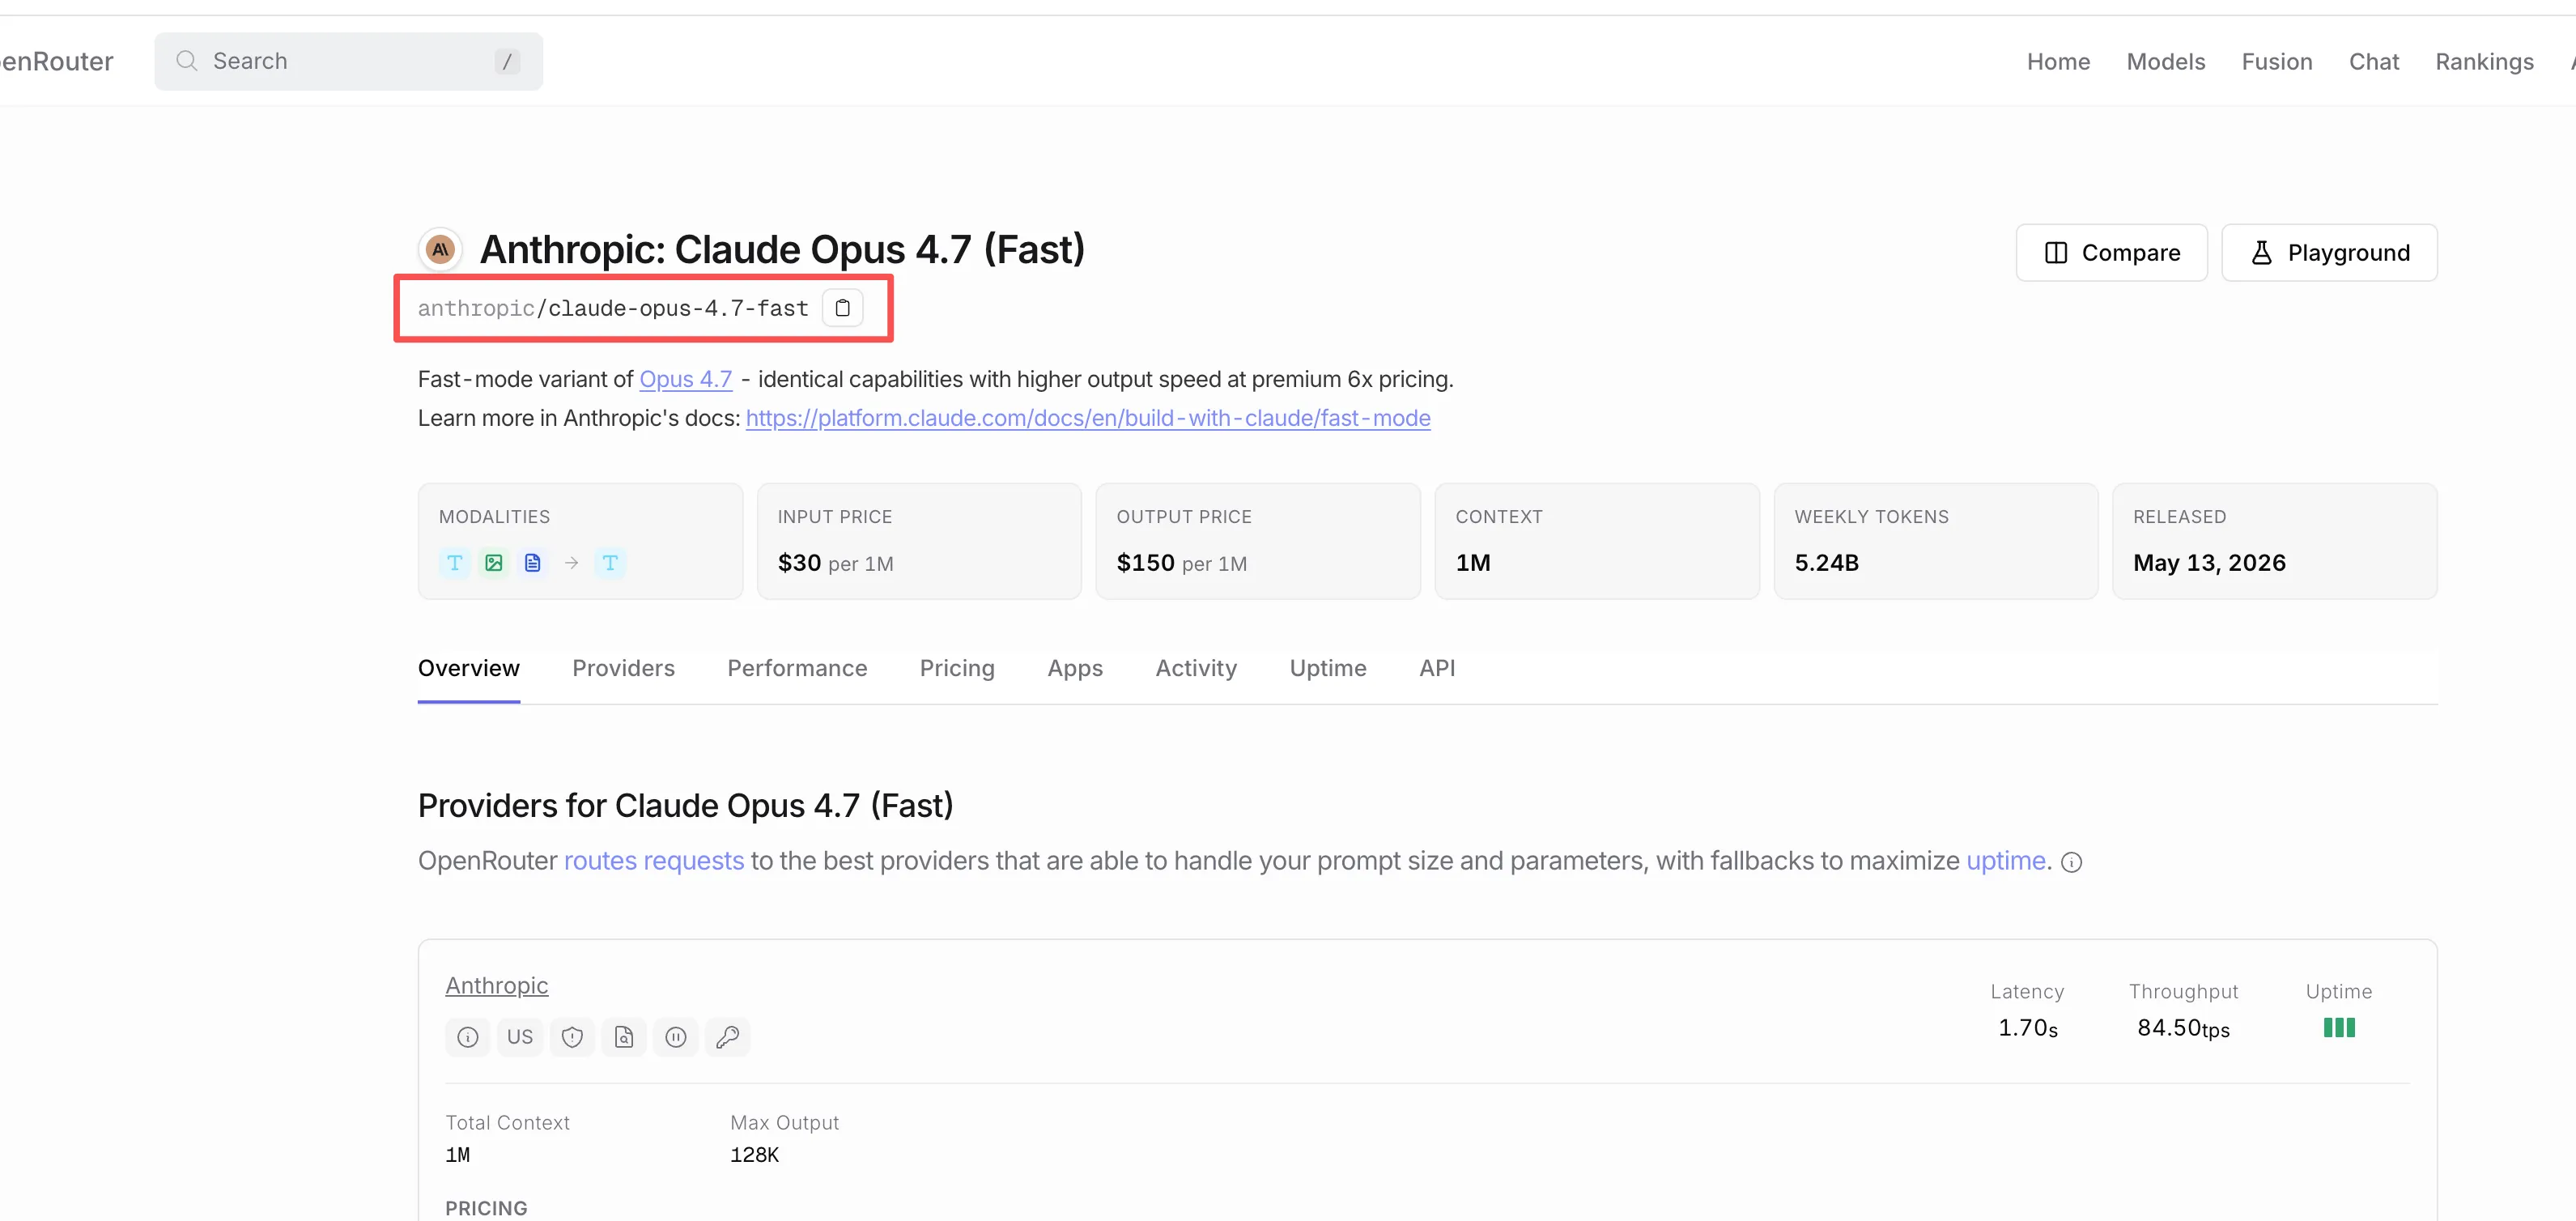Click the key icon in provider row
The width and height of the screenshot is (2576, 1221).
tap(728, 1037)
